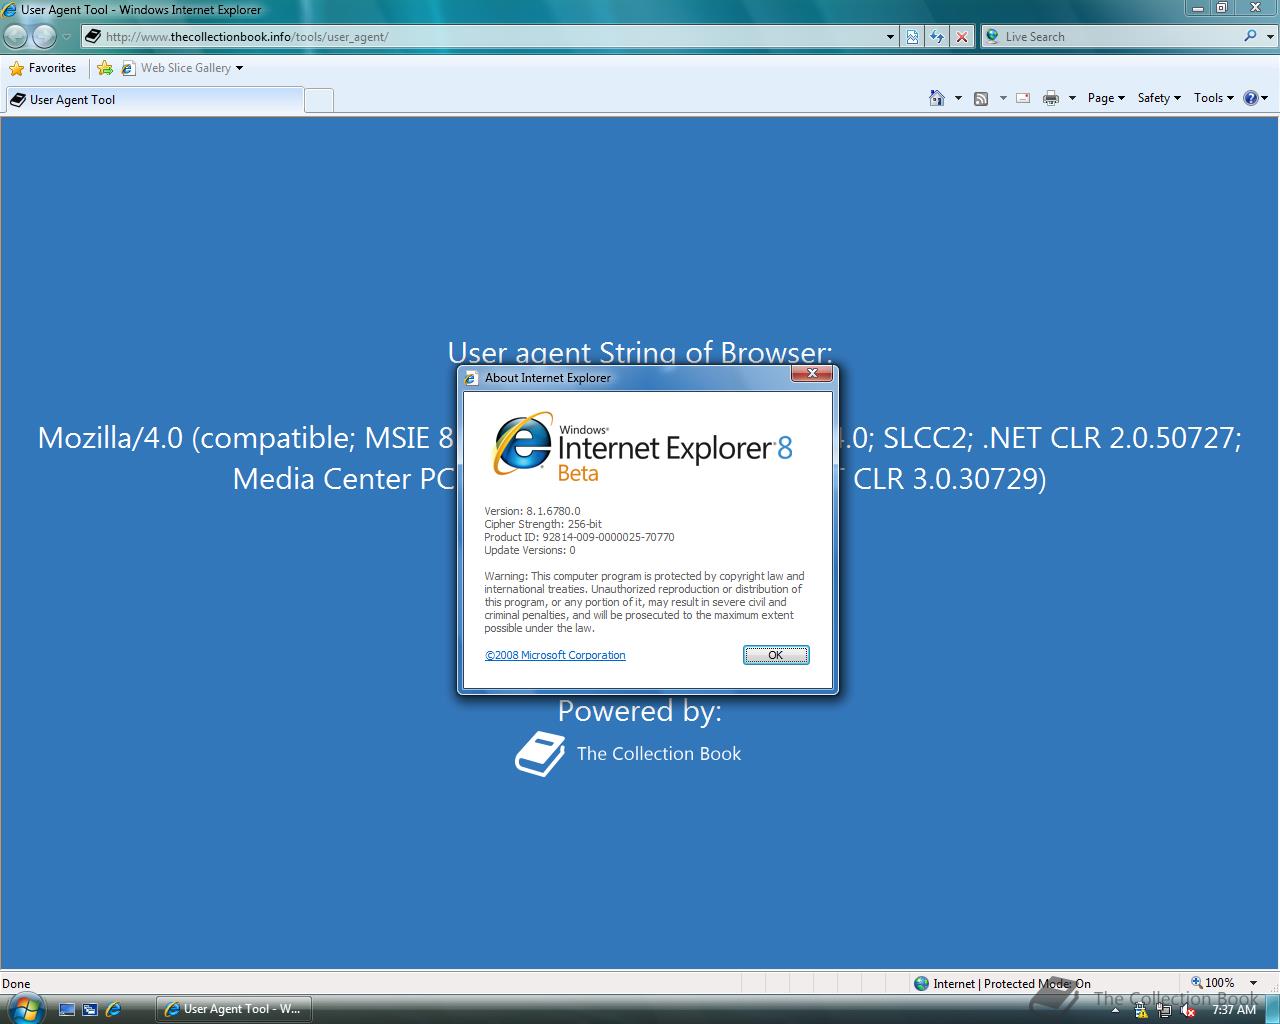Click User Agent Tool taskbar button
This screenshot has height=1024, width=1280.
click(233, 1009)
